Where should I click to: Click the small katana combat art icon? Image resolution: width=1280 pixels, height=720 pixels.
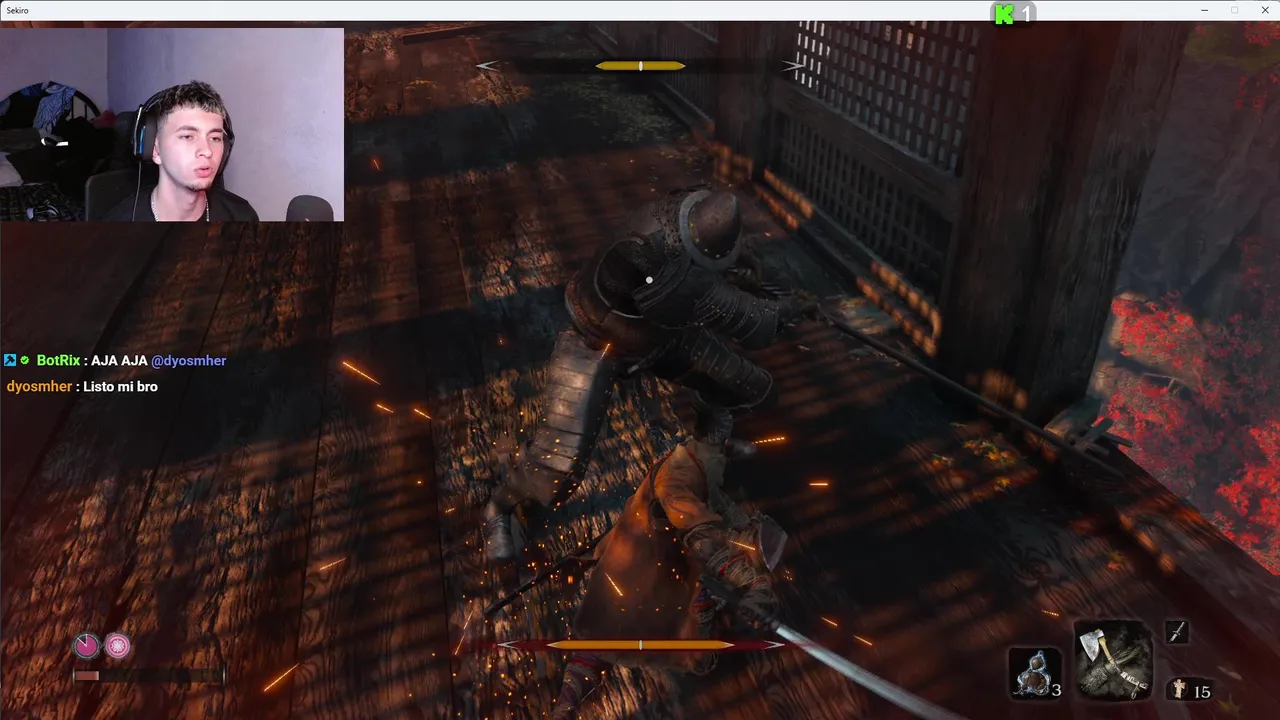click(x=1177, y=631)
